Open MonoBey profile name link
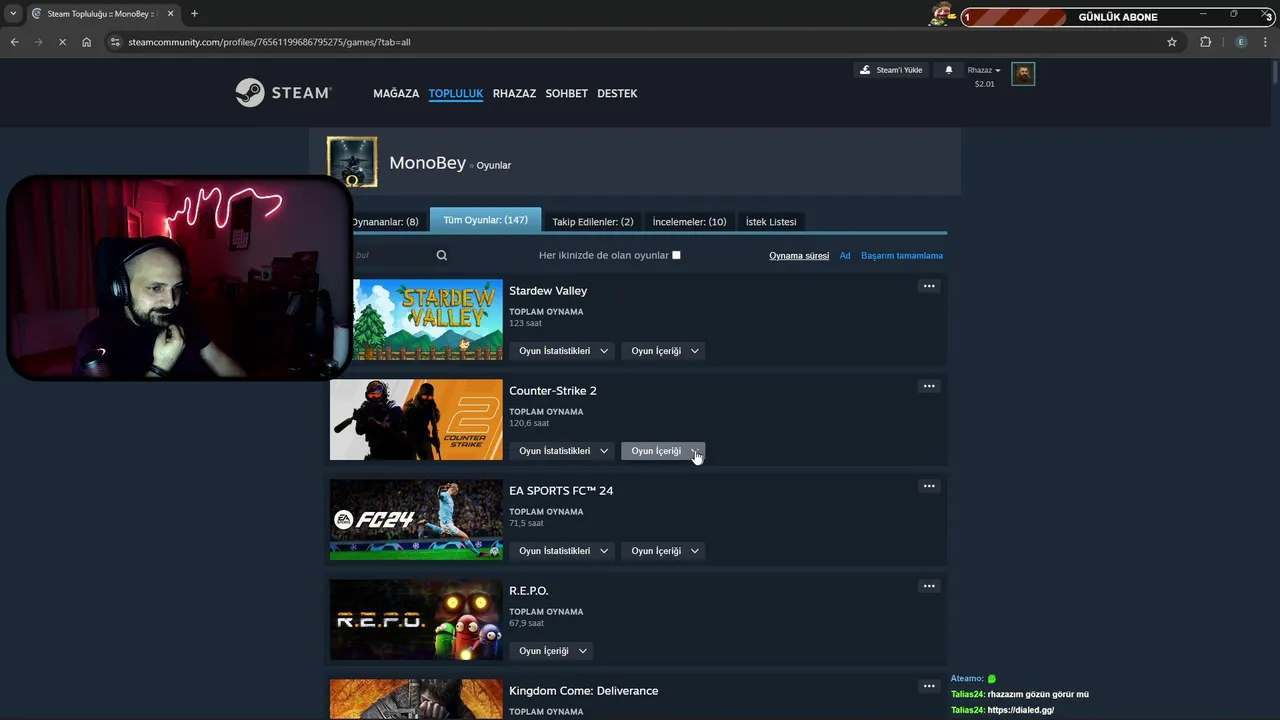Screen dimensions: 1280x720 (427, 163)
